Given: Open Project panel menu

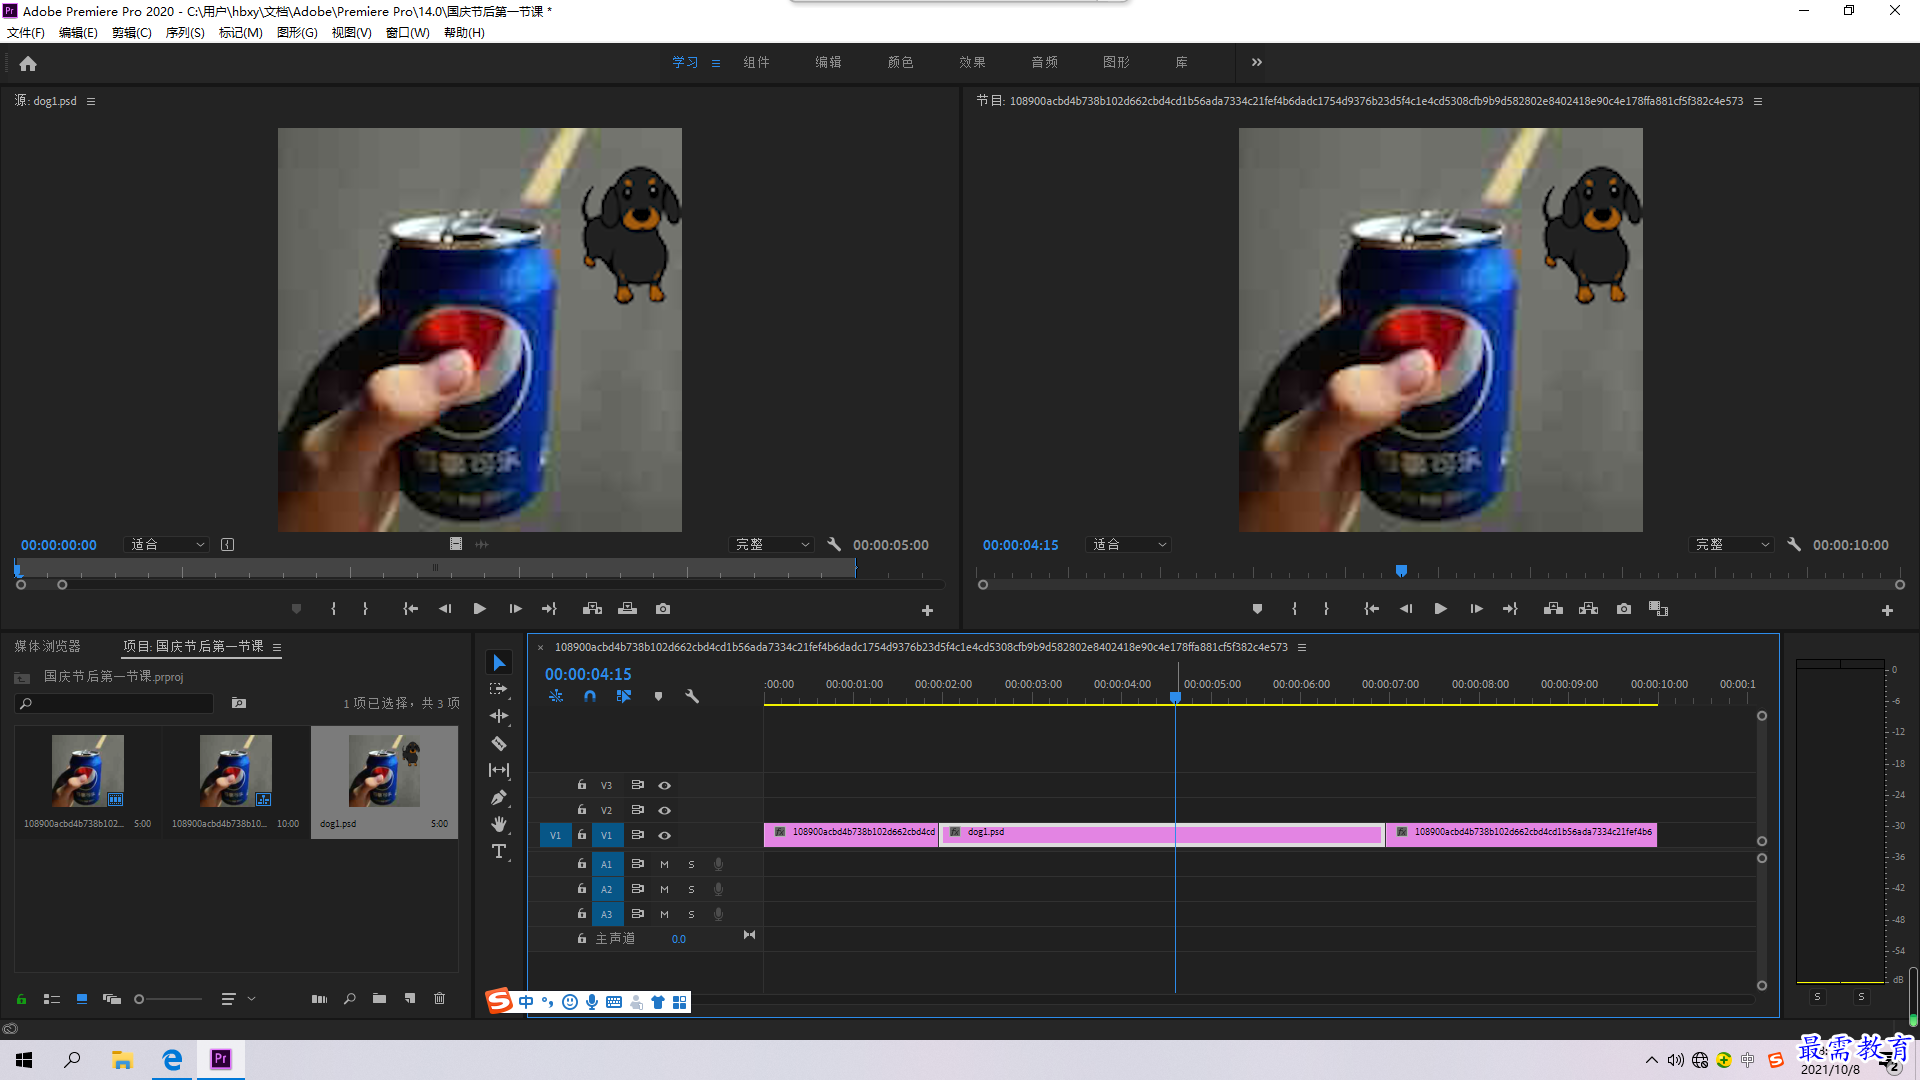Looking at the screenshot, I should click(x=277, y=647).
